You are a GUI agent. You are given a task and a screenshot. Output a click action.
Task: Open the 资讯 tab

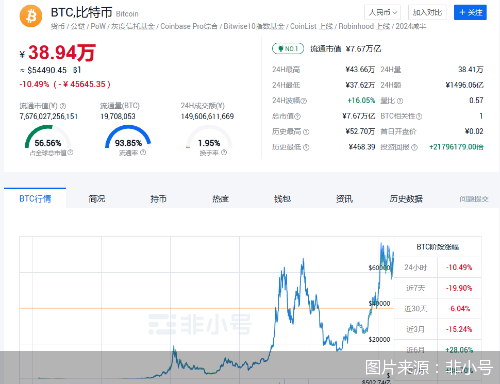pos(344,199)
